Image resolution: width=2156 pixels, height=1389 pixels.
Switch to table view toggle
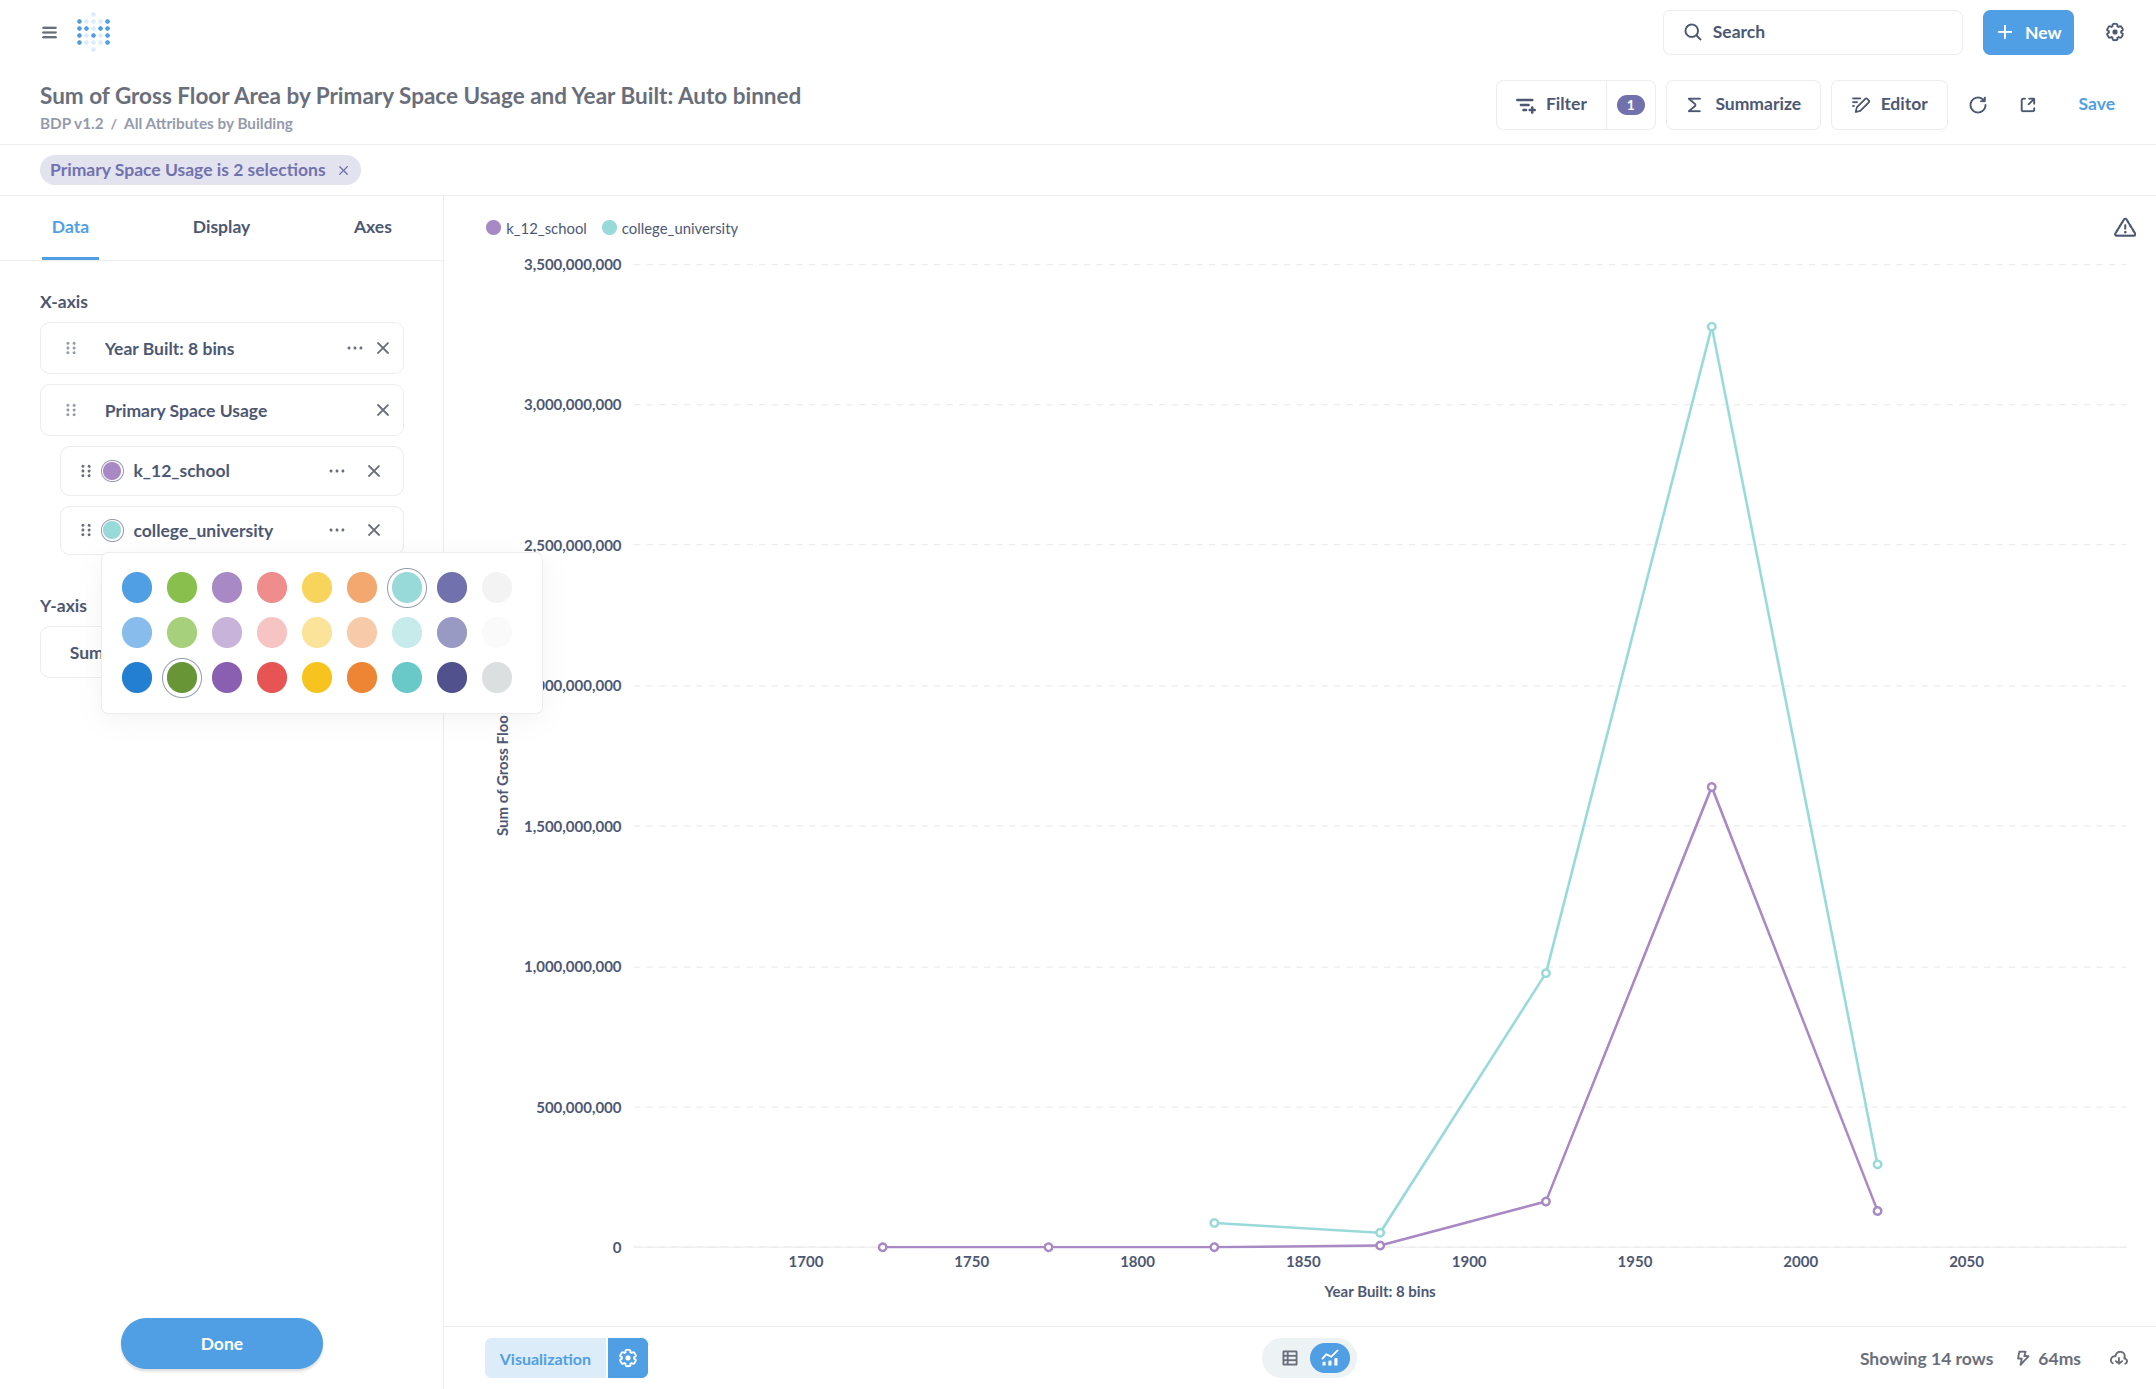[1289, 1358]
